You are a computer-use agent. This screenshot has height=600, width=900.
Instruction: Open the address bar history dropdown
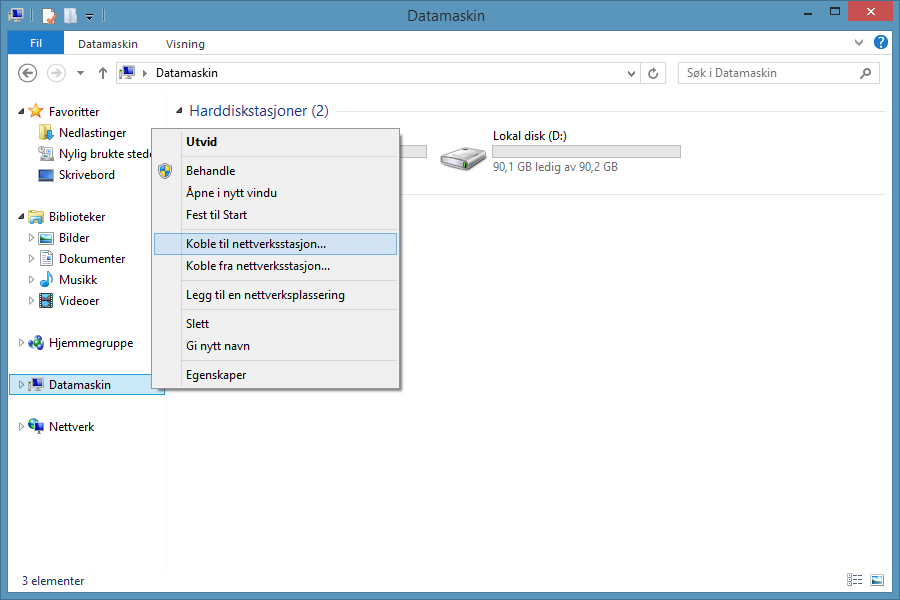631,73
